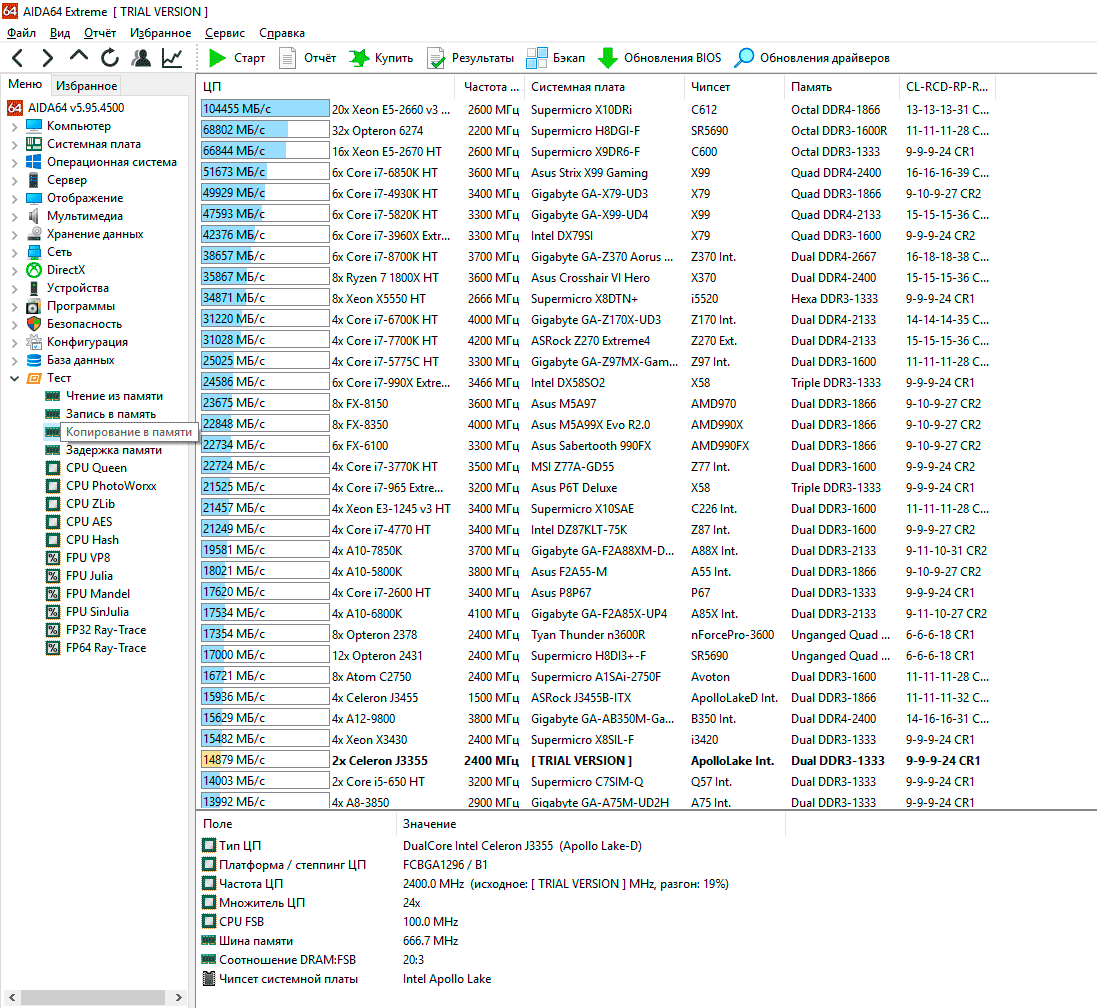Image resolution: width=1097 pixels, height=1008 pixels.
Task: Open the BIOS updates download icon
Action: pyautogui.click(x=607, y=58)
